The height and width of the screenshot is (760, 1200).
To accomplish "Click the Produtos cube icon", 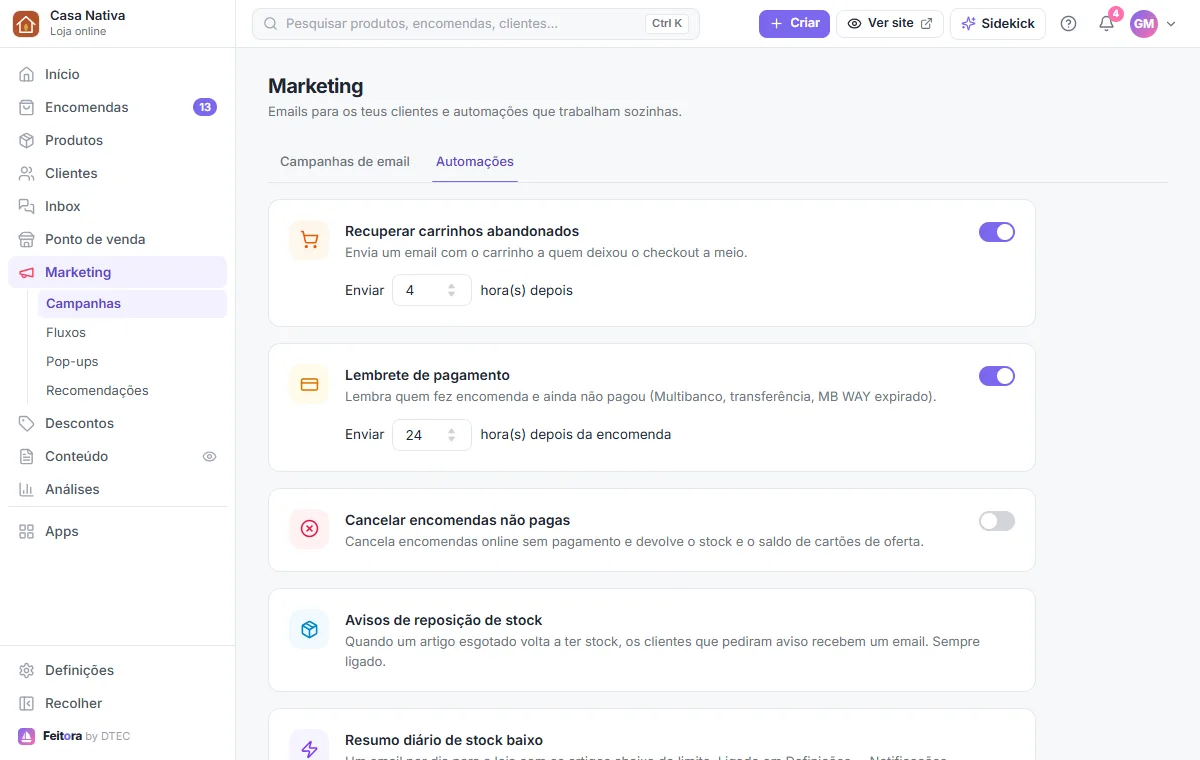I will coord(27,140).
